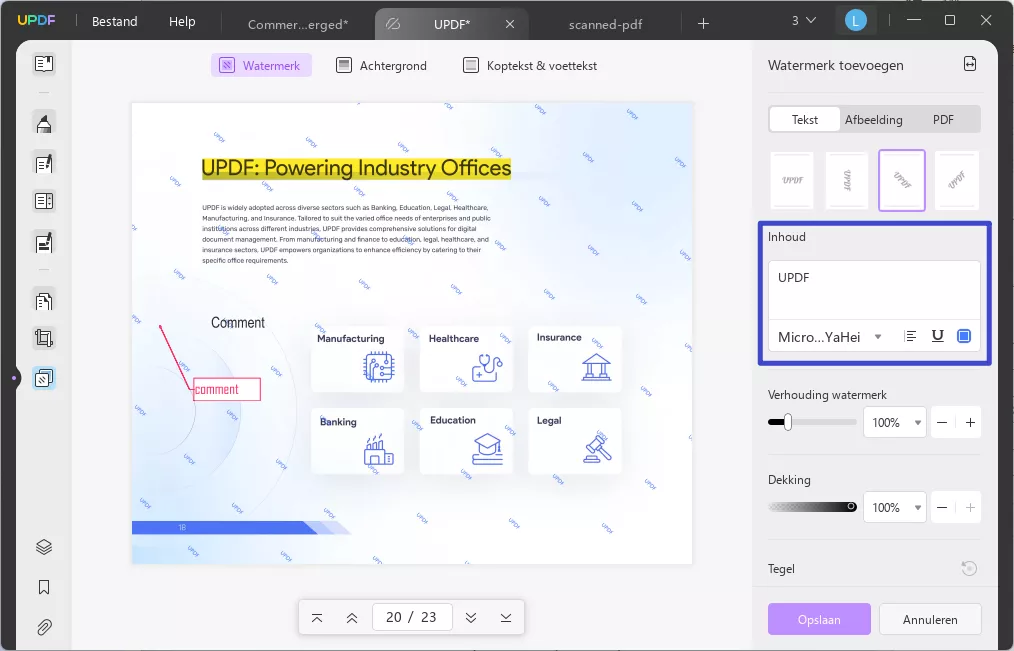The width and height of the screenshot is (1014, 651).
Task: Open the Bestand menu
Action: (114, 21)
